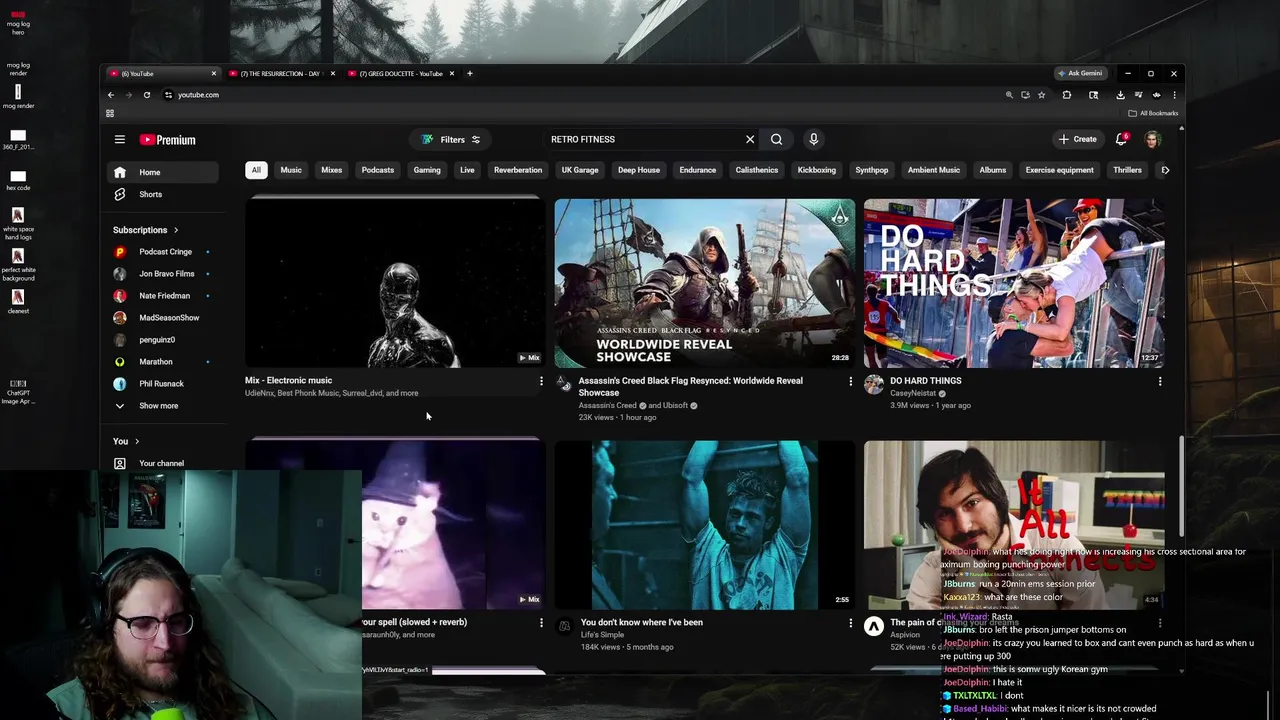Select the Calisthenics chip
The image size is (1280, 720).
pos(757,170)
